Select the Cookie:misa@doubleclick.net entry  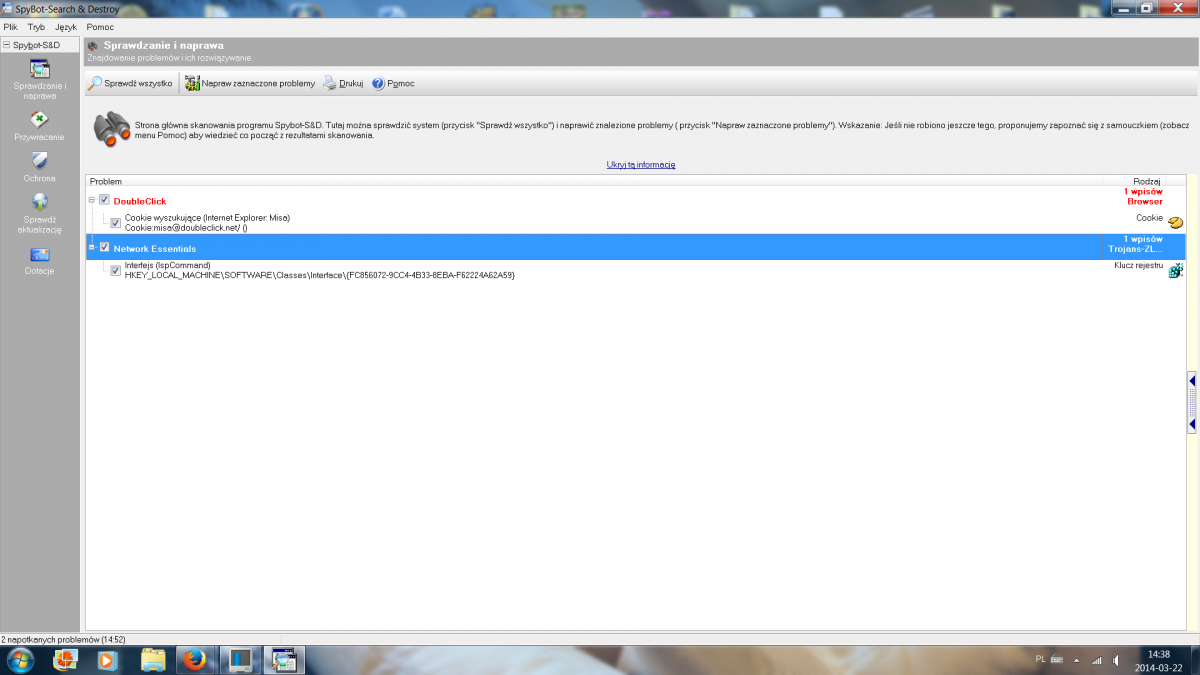click(186, 228)
